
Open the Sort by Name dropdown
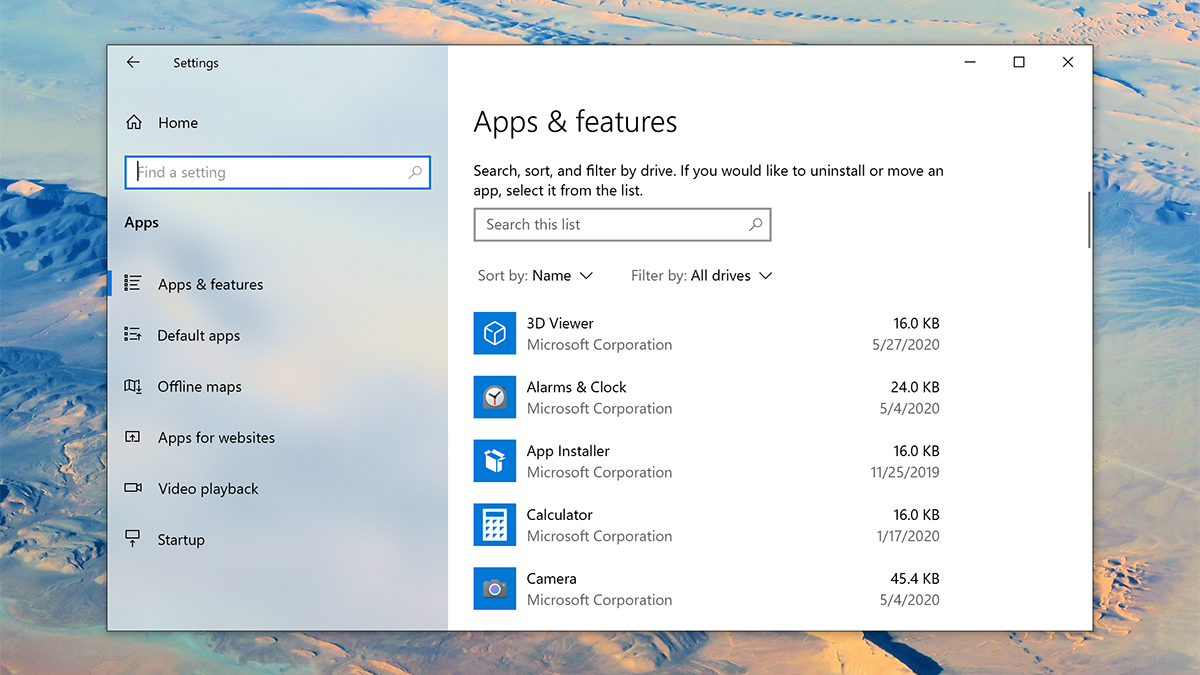click(536, 276)
